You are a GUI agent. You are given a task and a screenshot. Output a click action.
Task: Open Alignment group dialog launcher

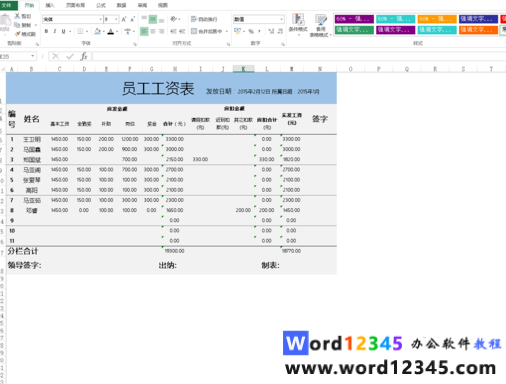(x=228, y=44)
